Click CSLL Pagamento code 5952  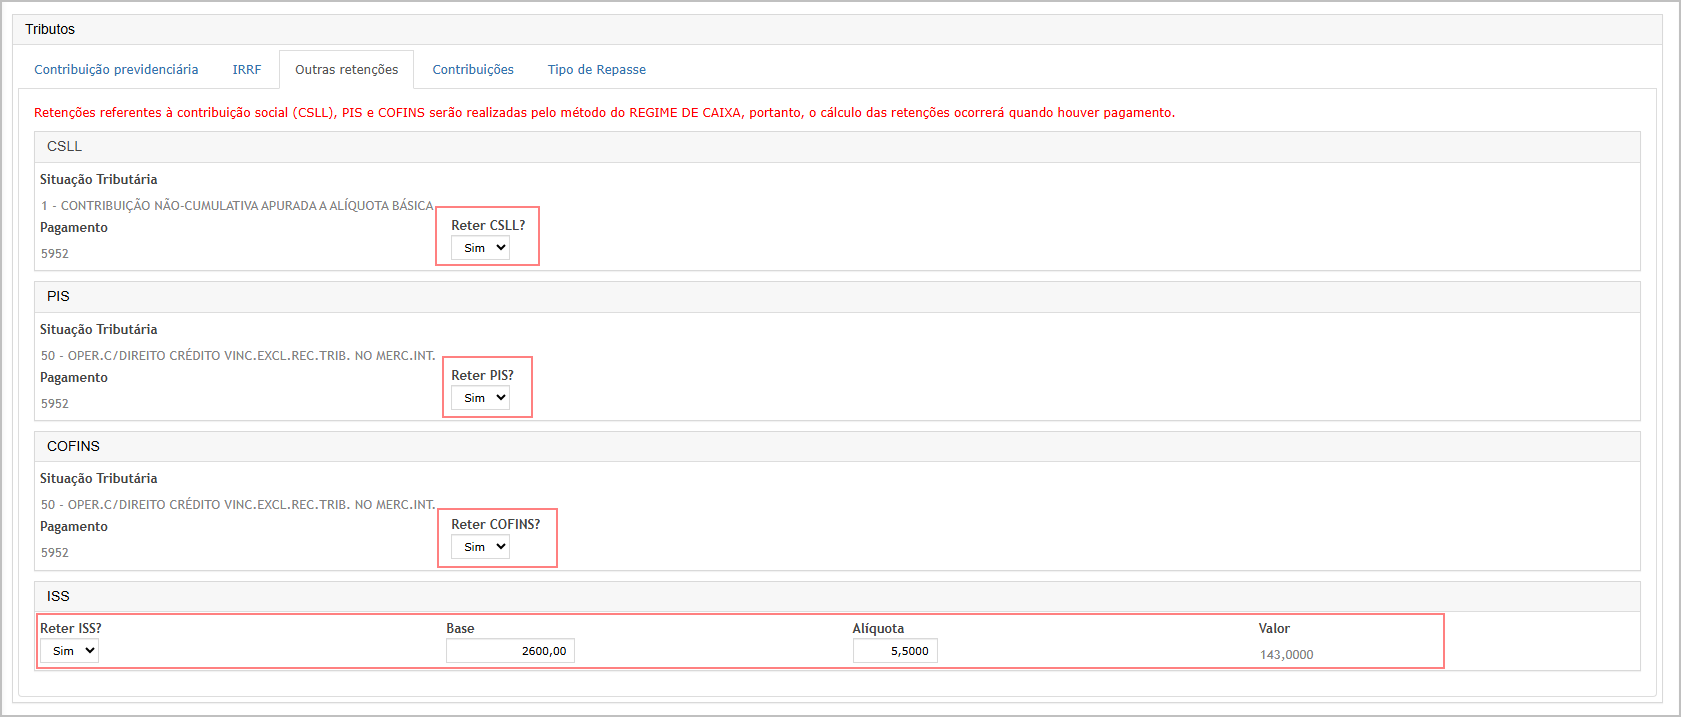pos(55,254)
